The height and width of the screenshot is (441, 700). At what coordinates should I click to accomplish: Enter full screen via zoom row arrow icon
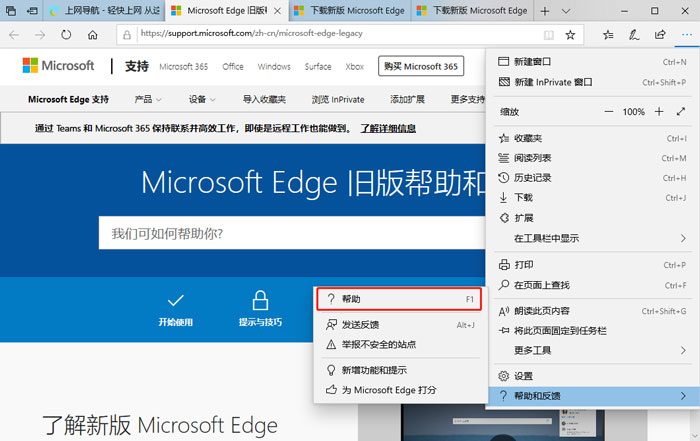pyautogui.click(x=685, y=112)
